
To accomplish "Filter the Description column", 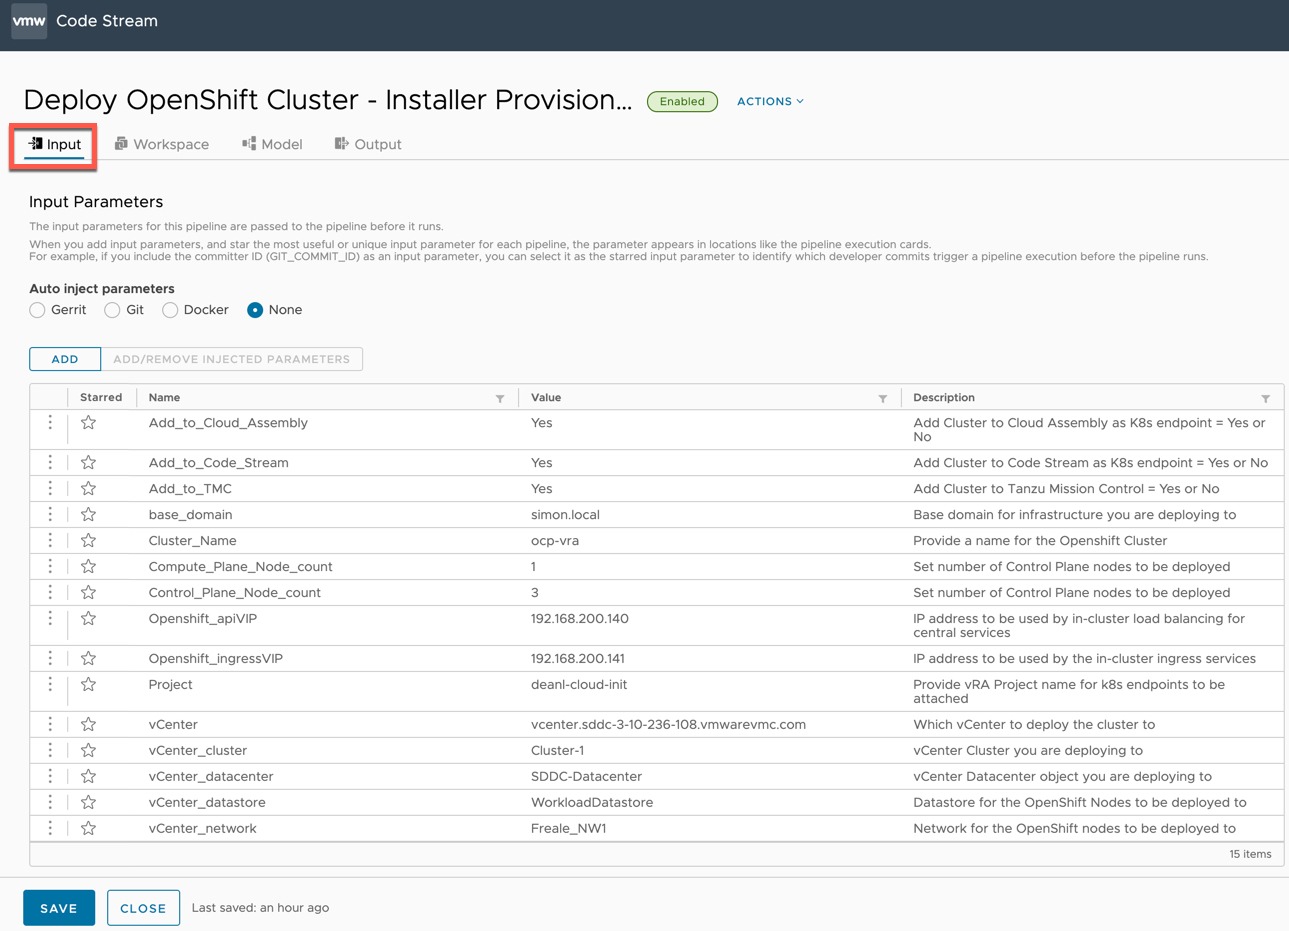I will tap(1266, 398).
